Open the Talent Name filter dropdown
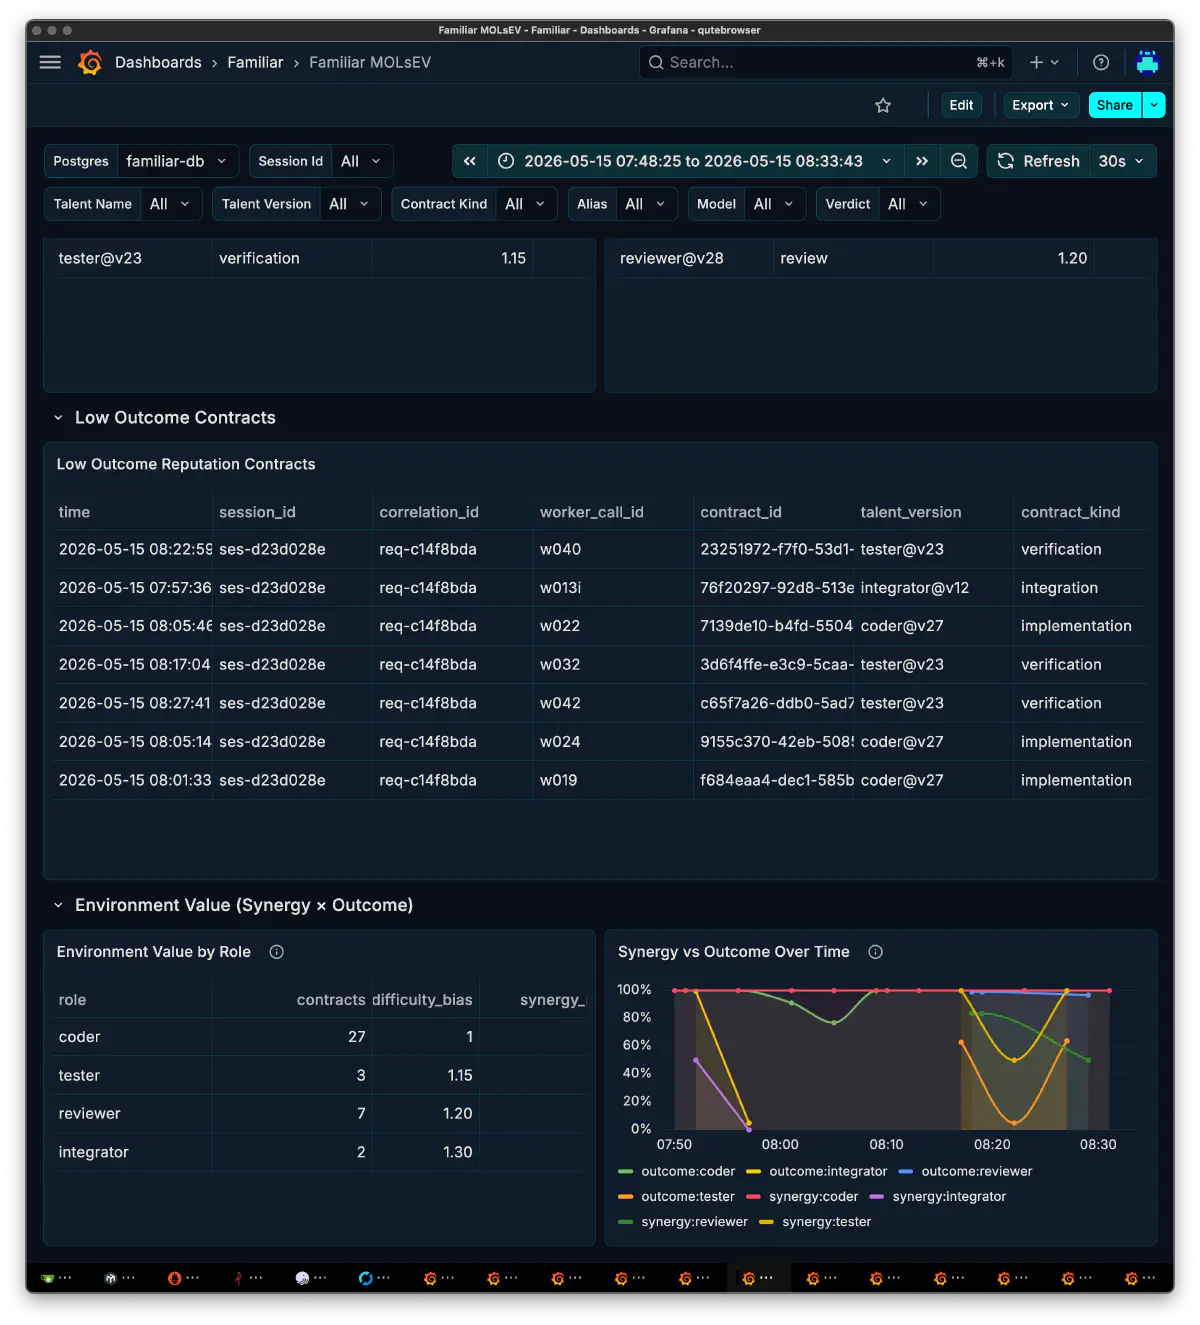Viewport: 1200px width, 1325px height. tap(171, 204)
